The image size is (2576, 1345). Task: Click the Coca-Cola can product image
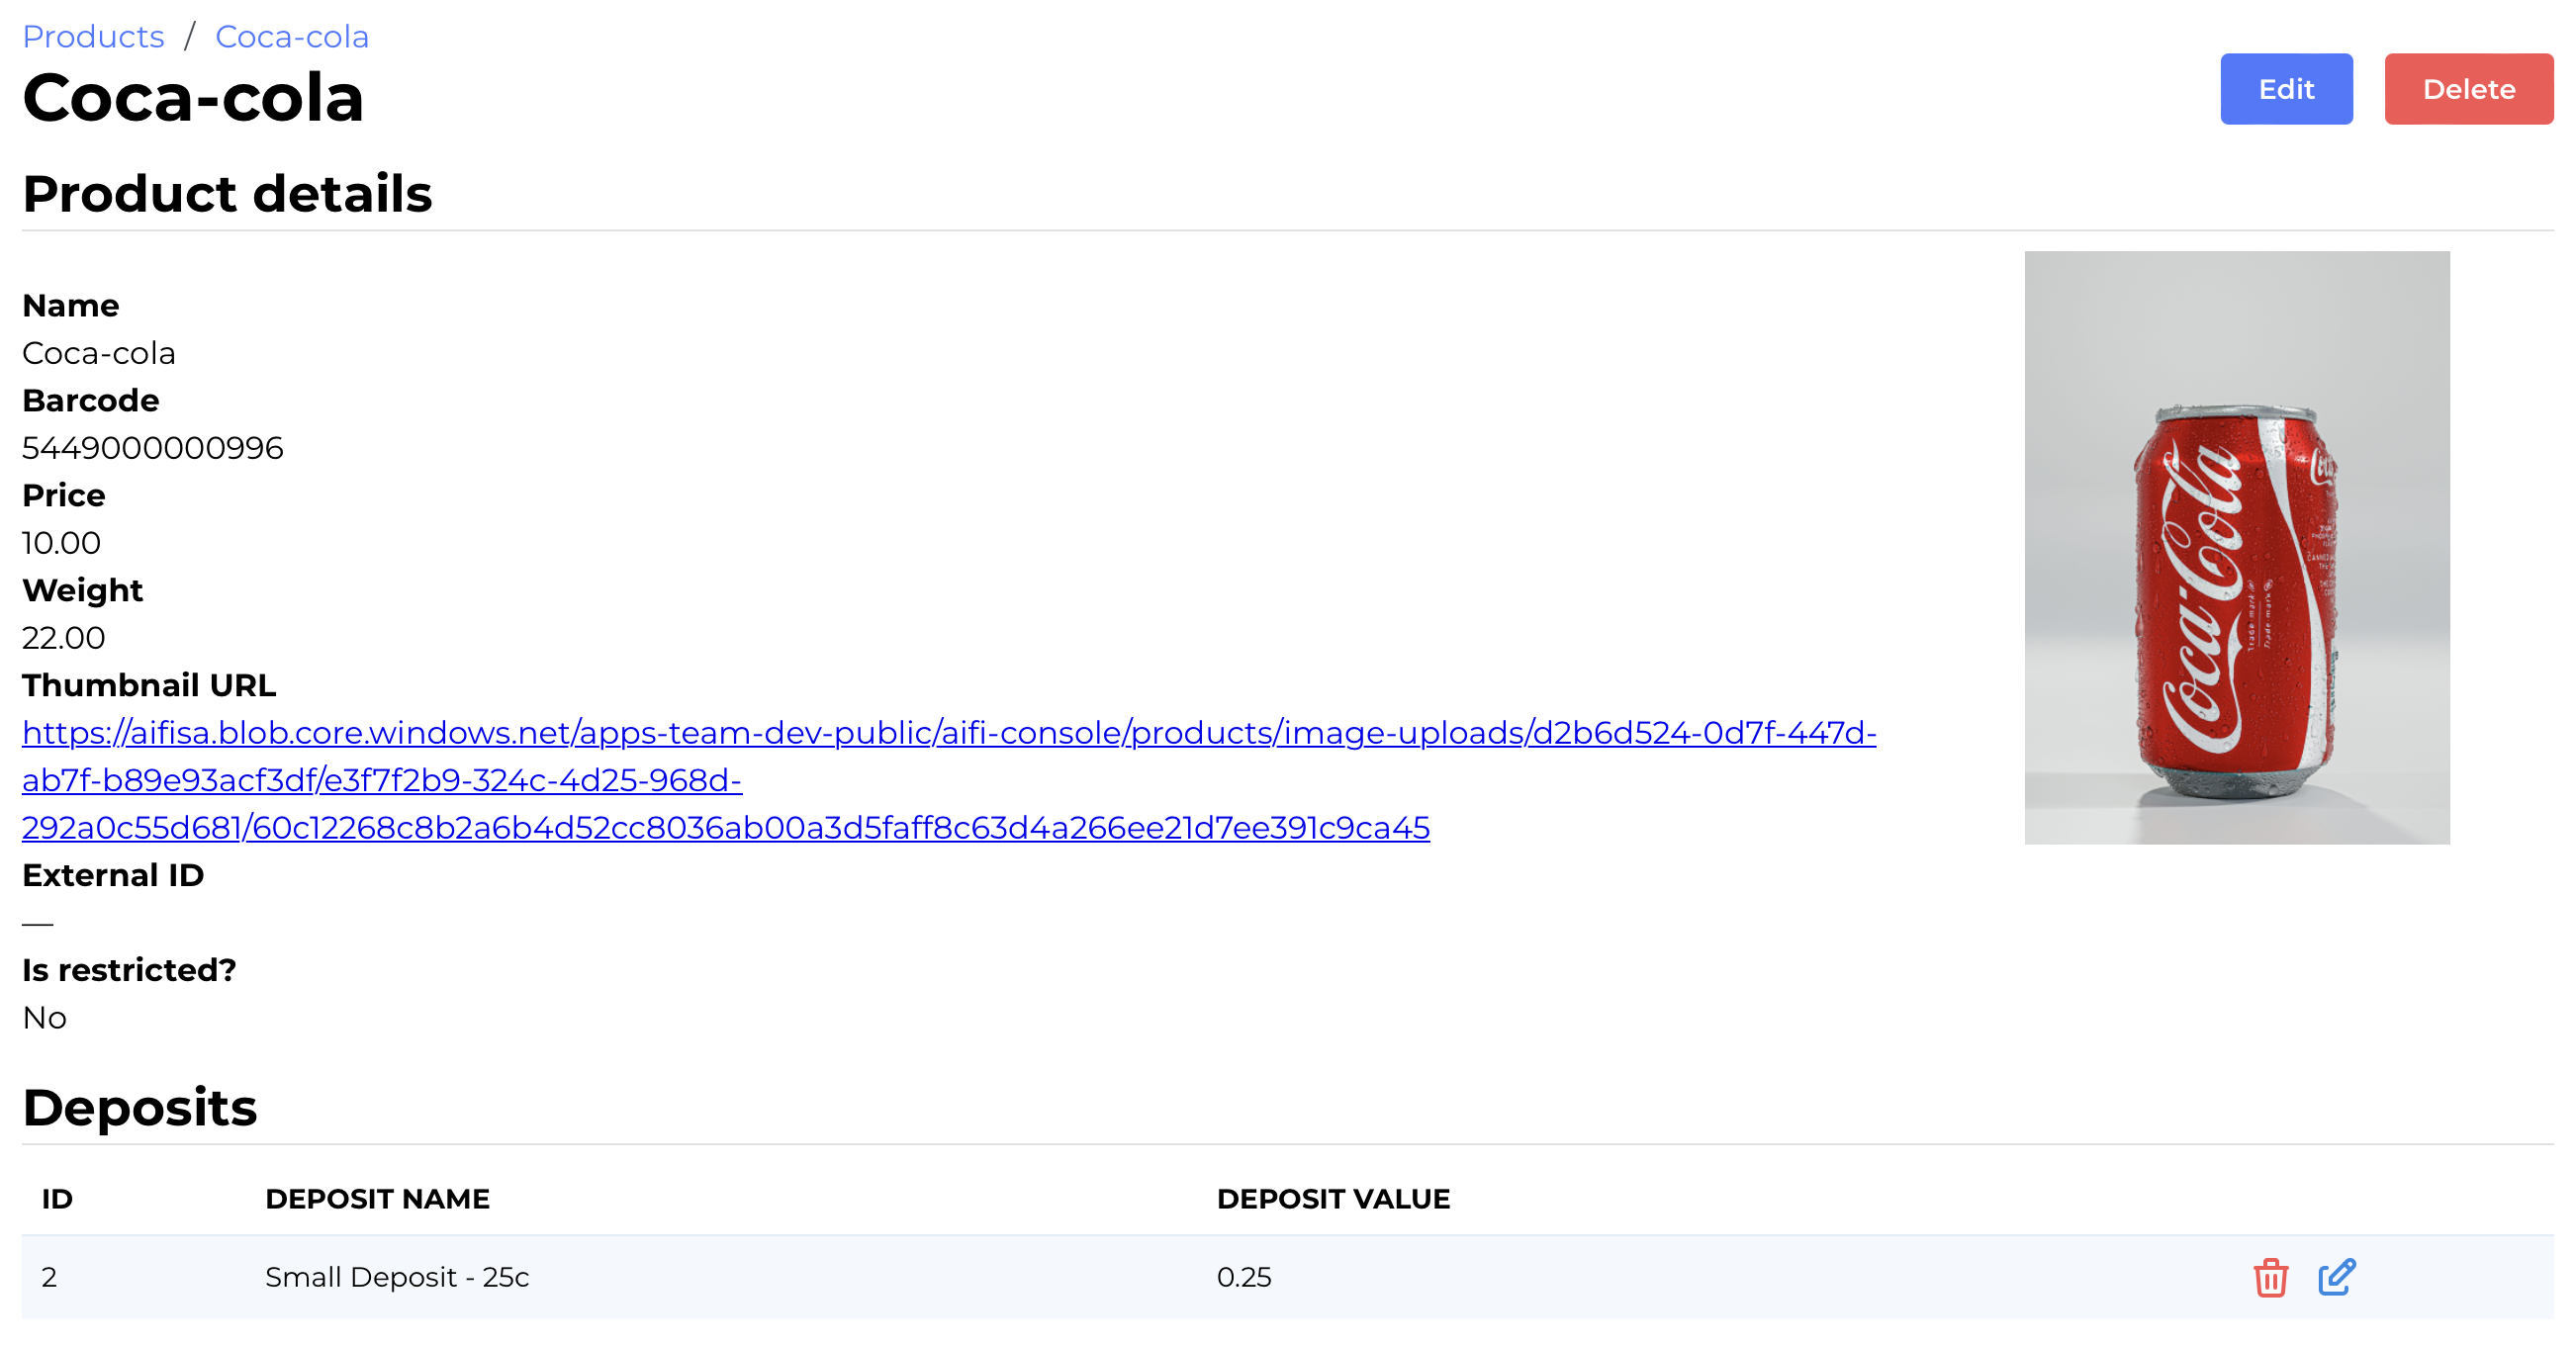2236,547
